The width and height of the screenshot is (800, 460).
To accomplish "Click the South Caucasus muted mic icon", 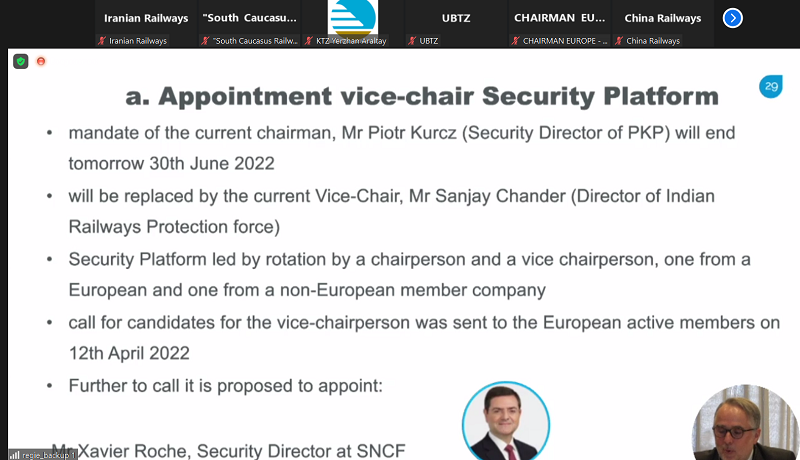I will click(205, 41).
